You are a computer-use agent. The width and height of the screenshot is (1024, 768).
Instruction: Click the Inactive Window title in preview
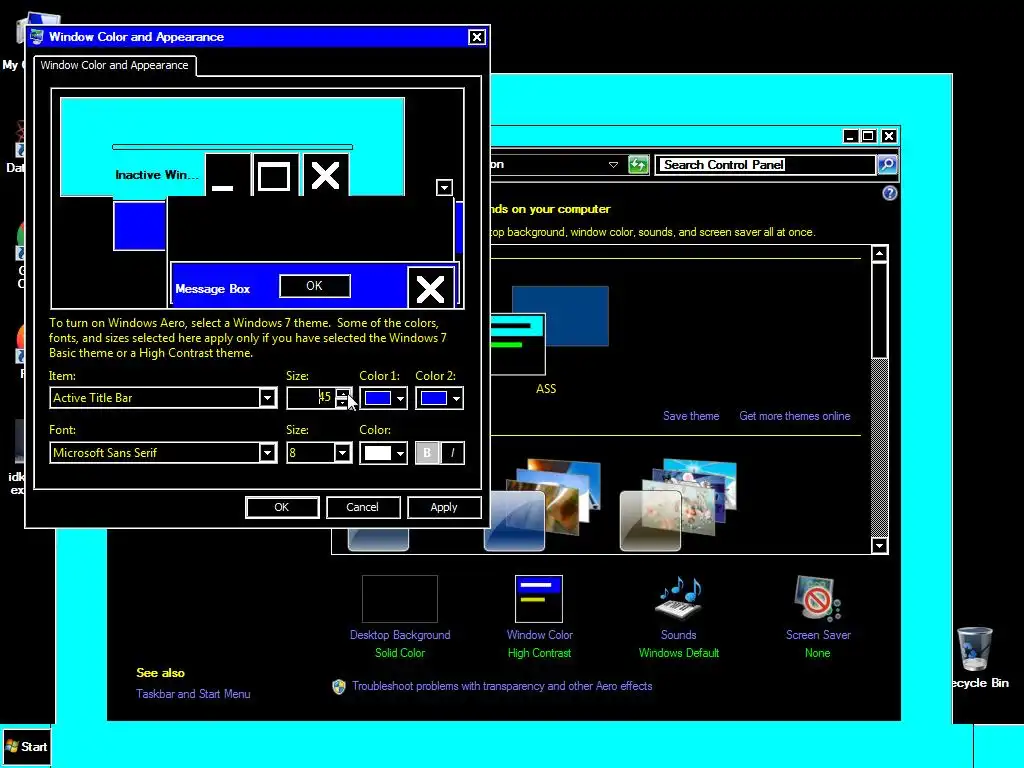pos(157,174)
